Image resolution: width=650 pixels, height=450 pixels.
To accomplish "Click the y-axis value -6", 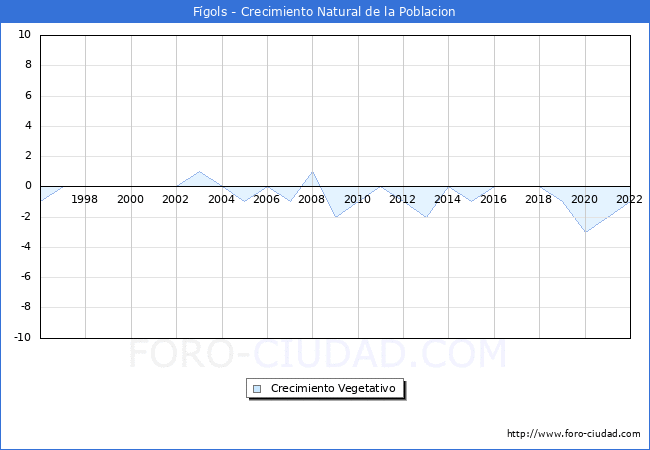I will click(x=26, y=277).
